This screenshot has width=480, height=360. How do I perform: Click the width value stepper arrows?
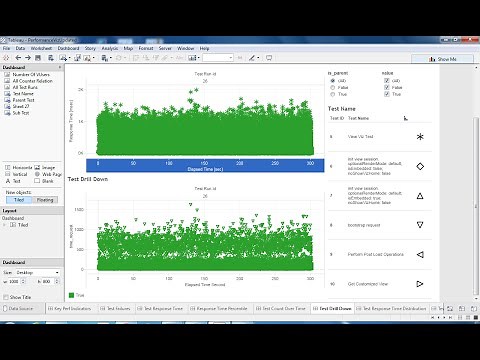(x=23, y=281)
